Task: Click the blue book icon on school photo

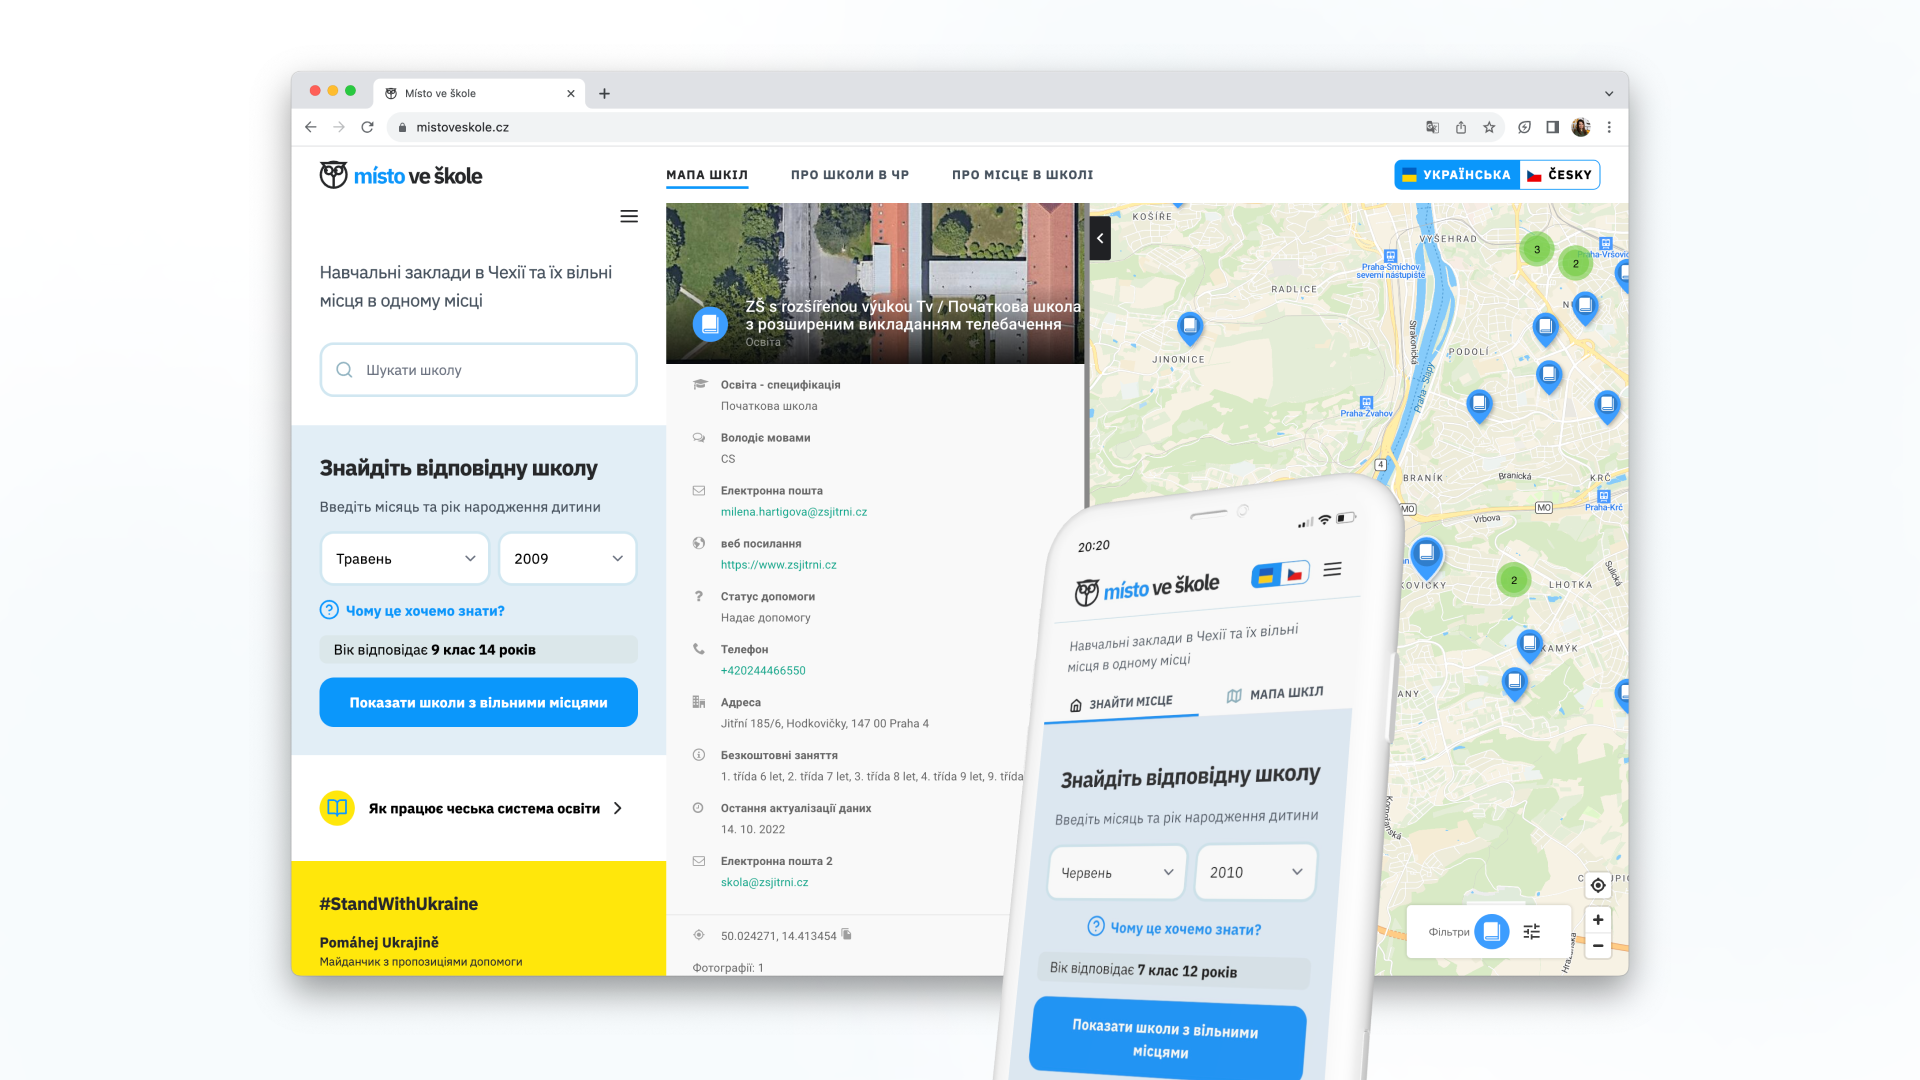Action: (710, 324)
